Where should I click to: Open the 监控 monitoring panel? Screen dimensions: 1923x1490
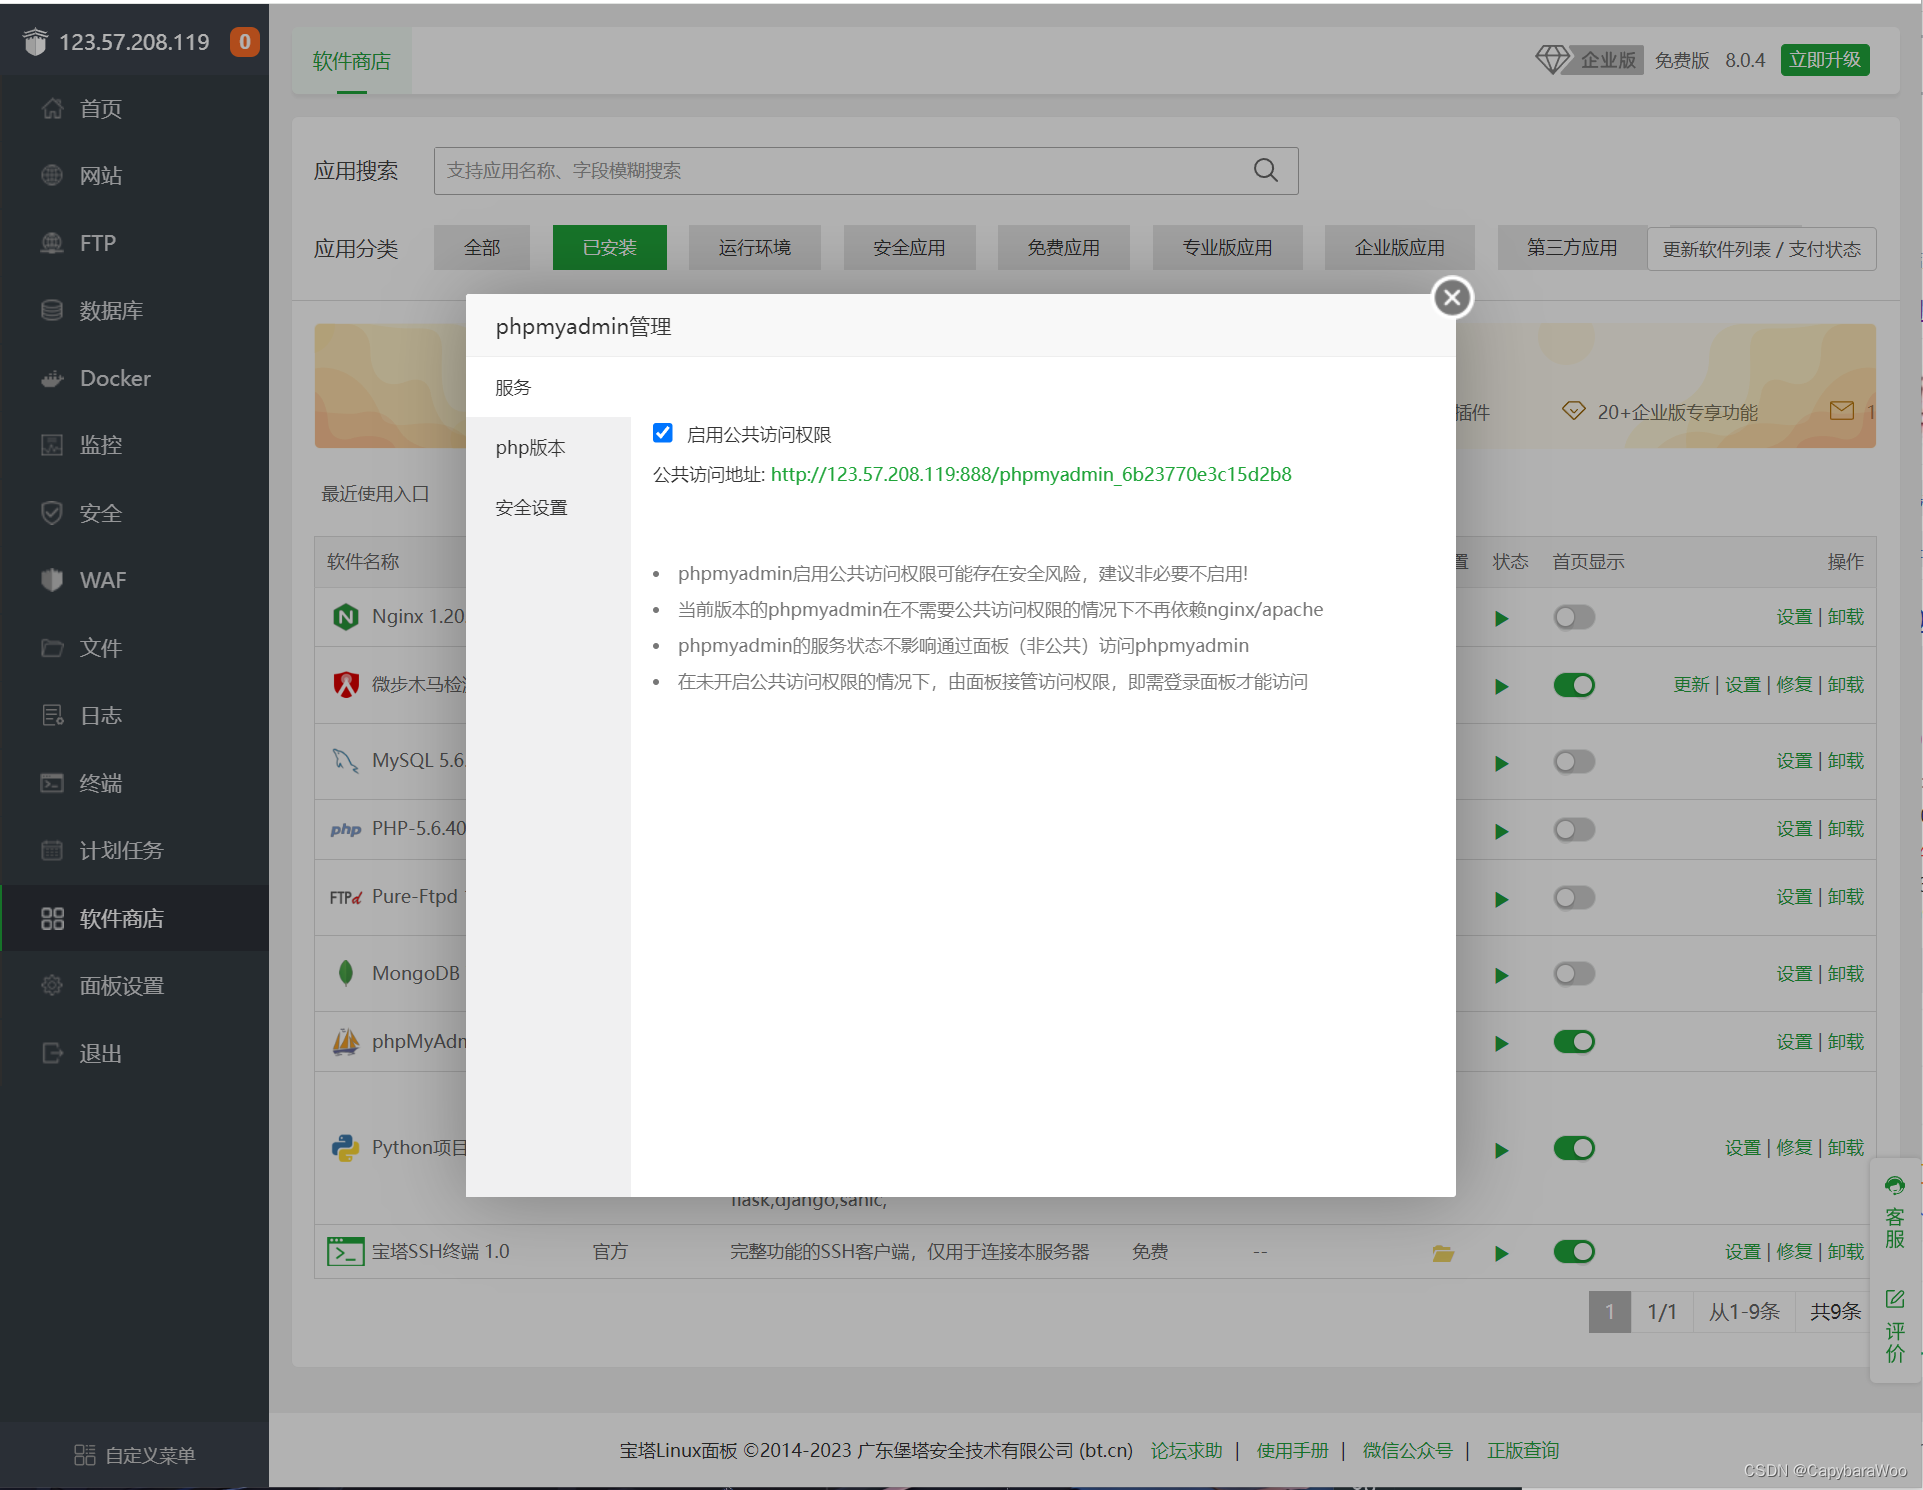100,445
